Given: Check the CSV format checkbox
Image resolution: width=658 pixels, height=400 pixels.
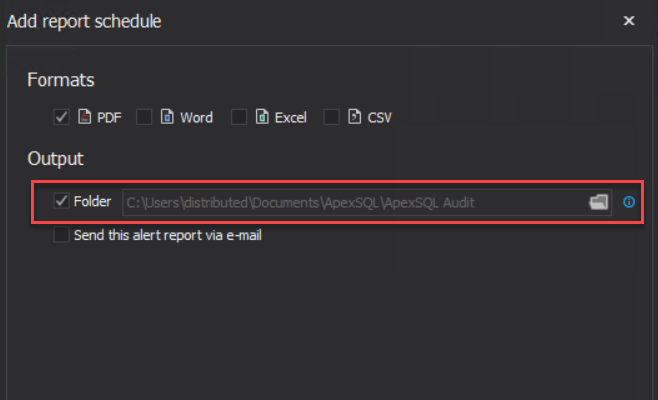Looking at the screenshot, I should (x=331, y=117).
